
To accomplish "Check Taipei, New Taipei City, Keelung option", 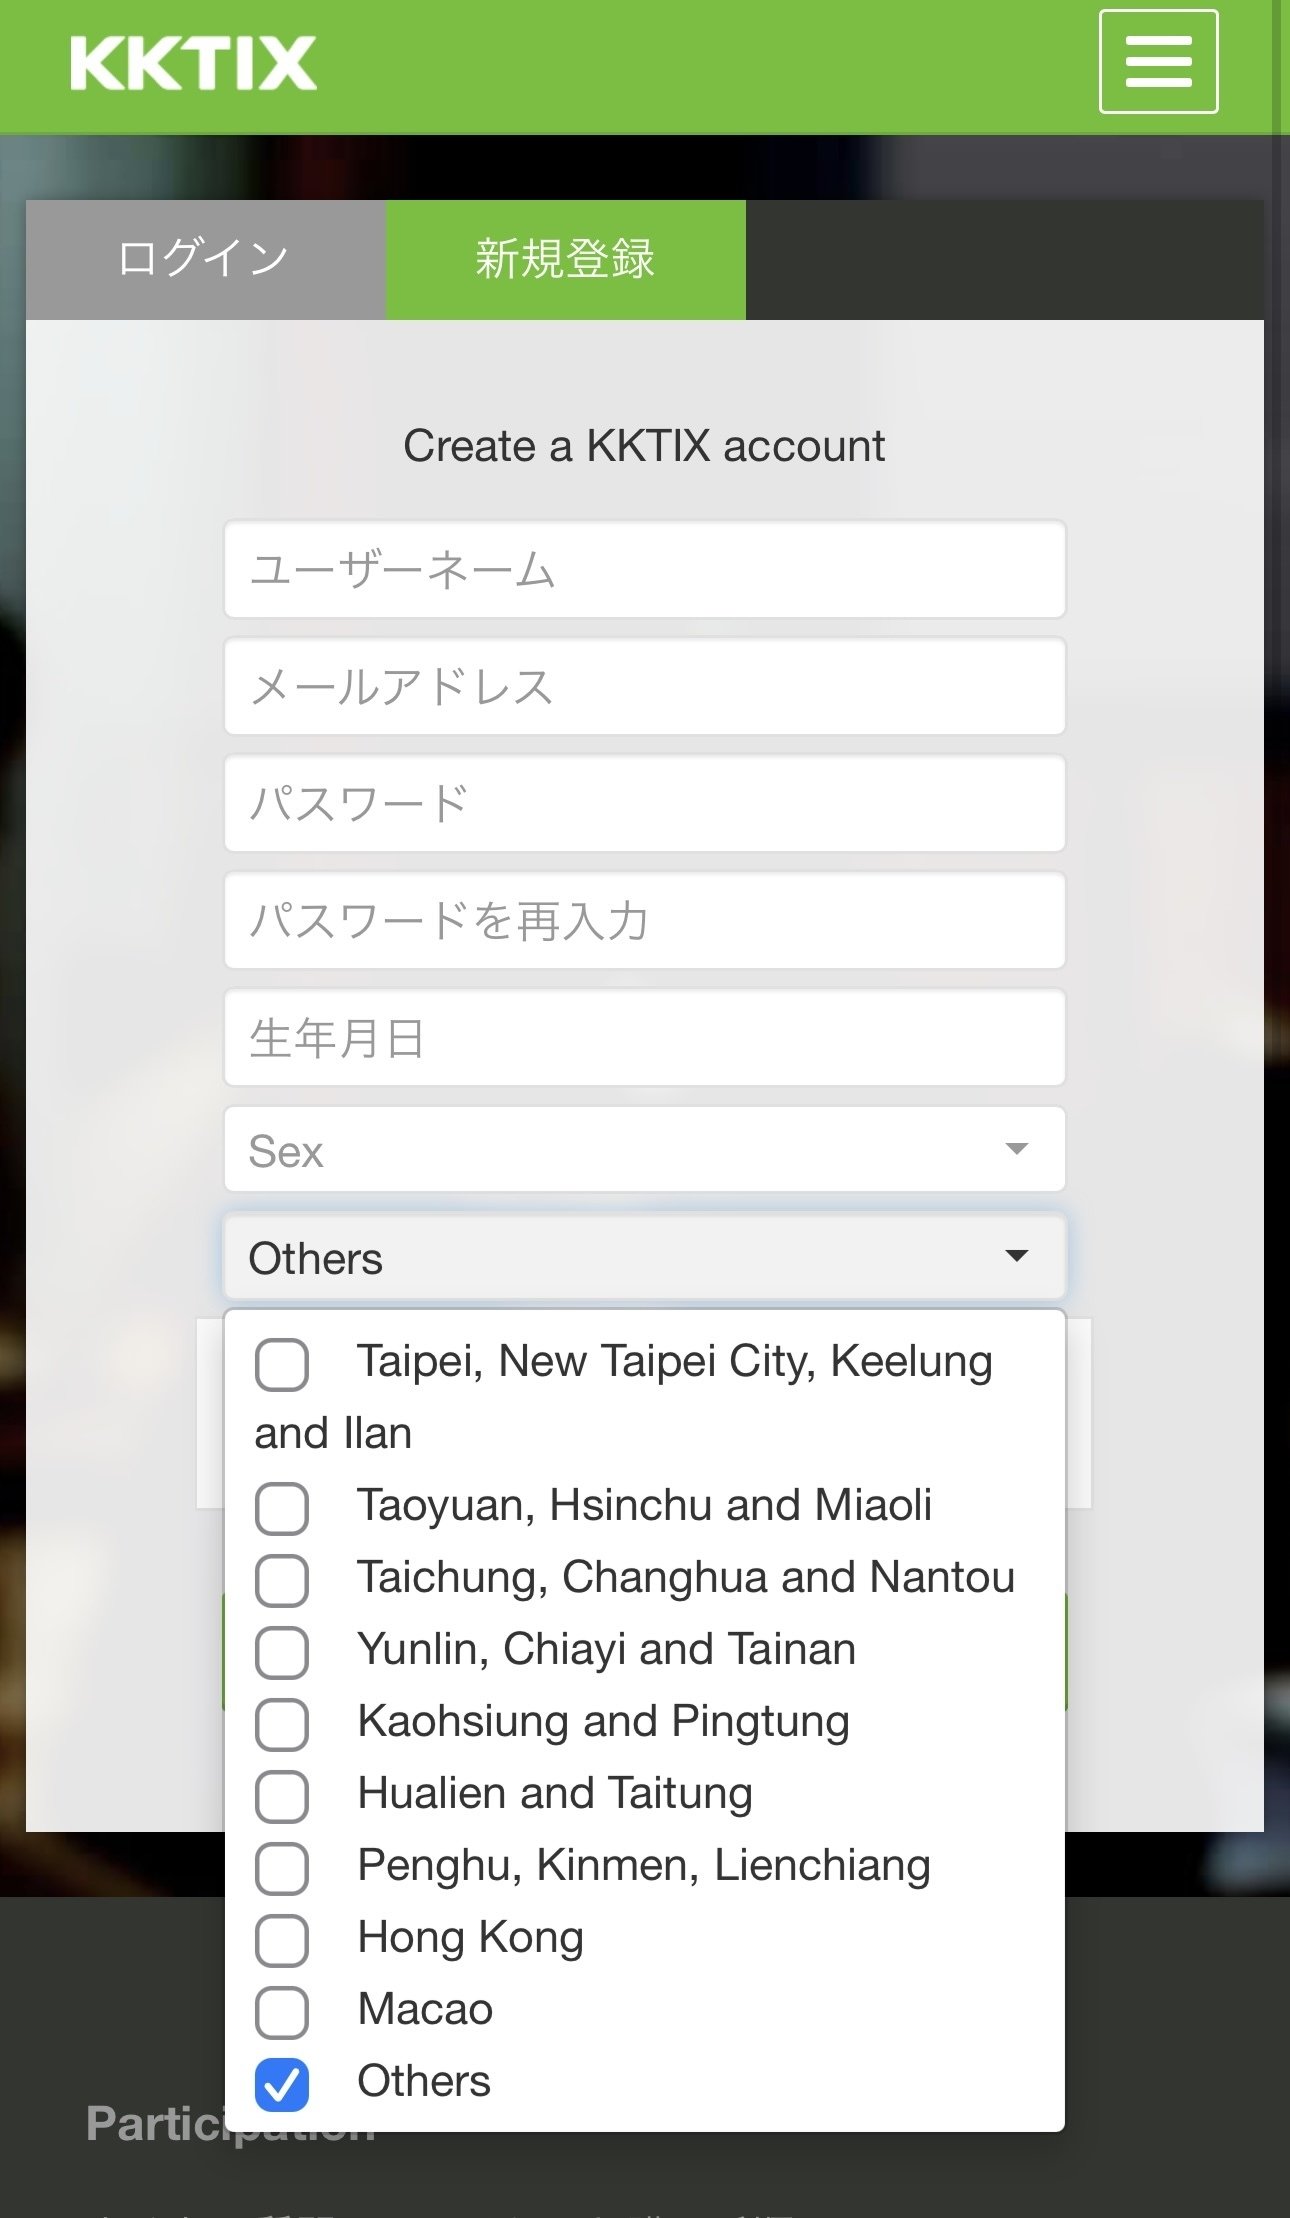I will [282, 1365].
